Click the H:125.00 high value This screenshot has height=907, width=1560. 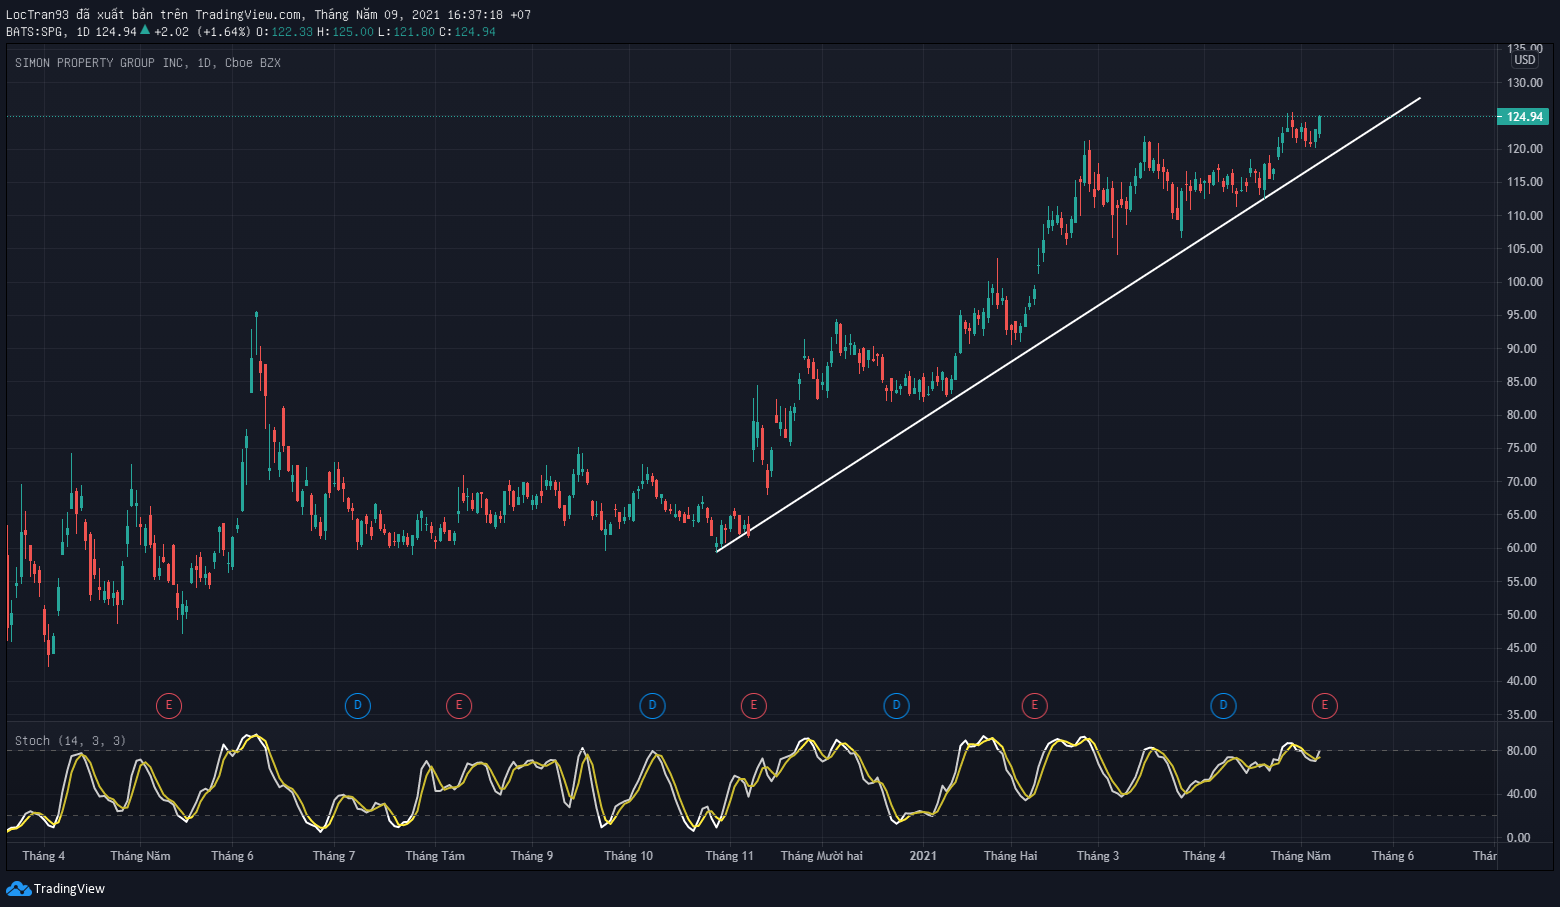point(346,32)
